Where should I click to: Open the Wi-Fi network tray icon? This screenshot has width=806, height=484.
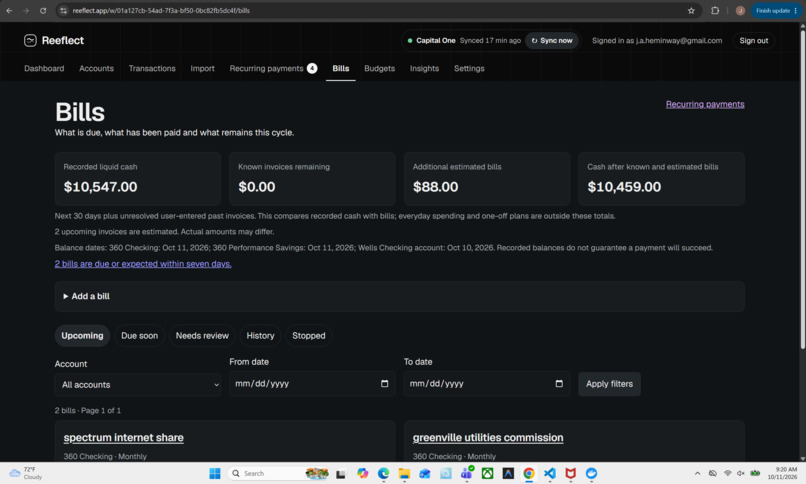click(727, 473)
